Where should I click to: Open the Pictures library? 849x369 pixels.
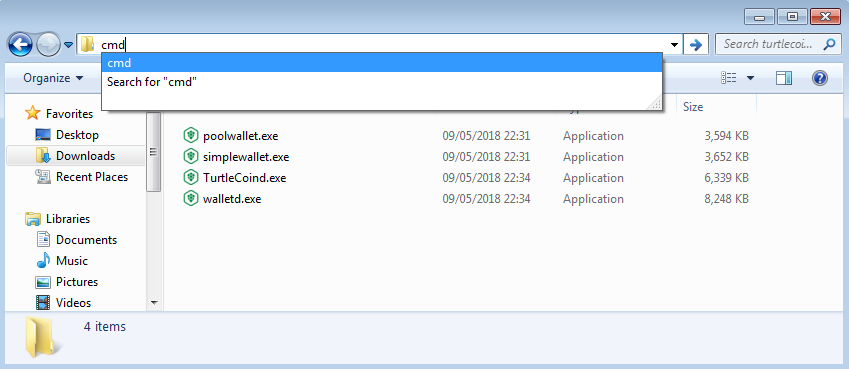[x=77, y=282]
